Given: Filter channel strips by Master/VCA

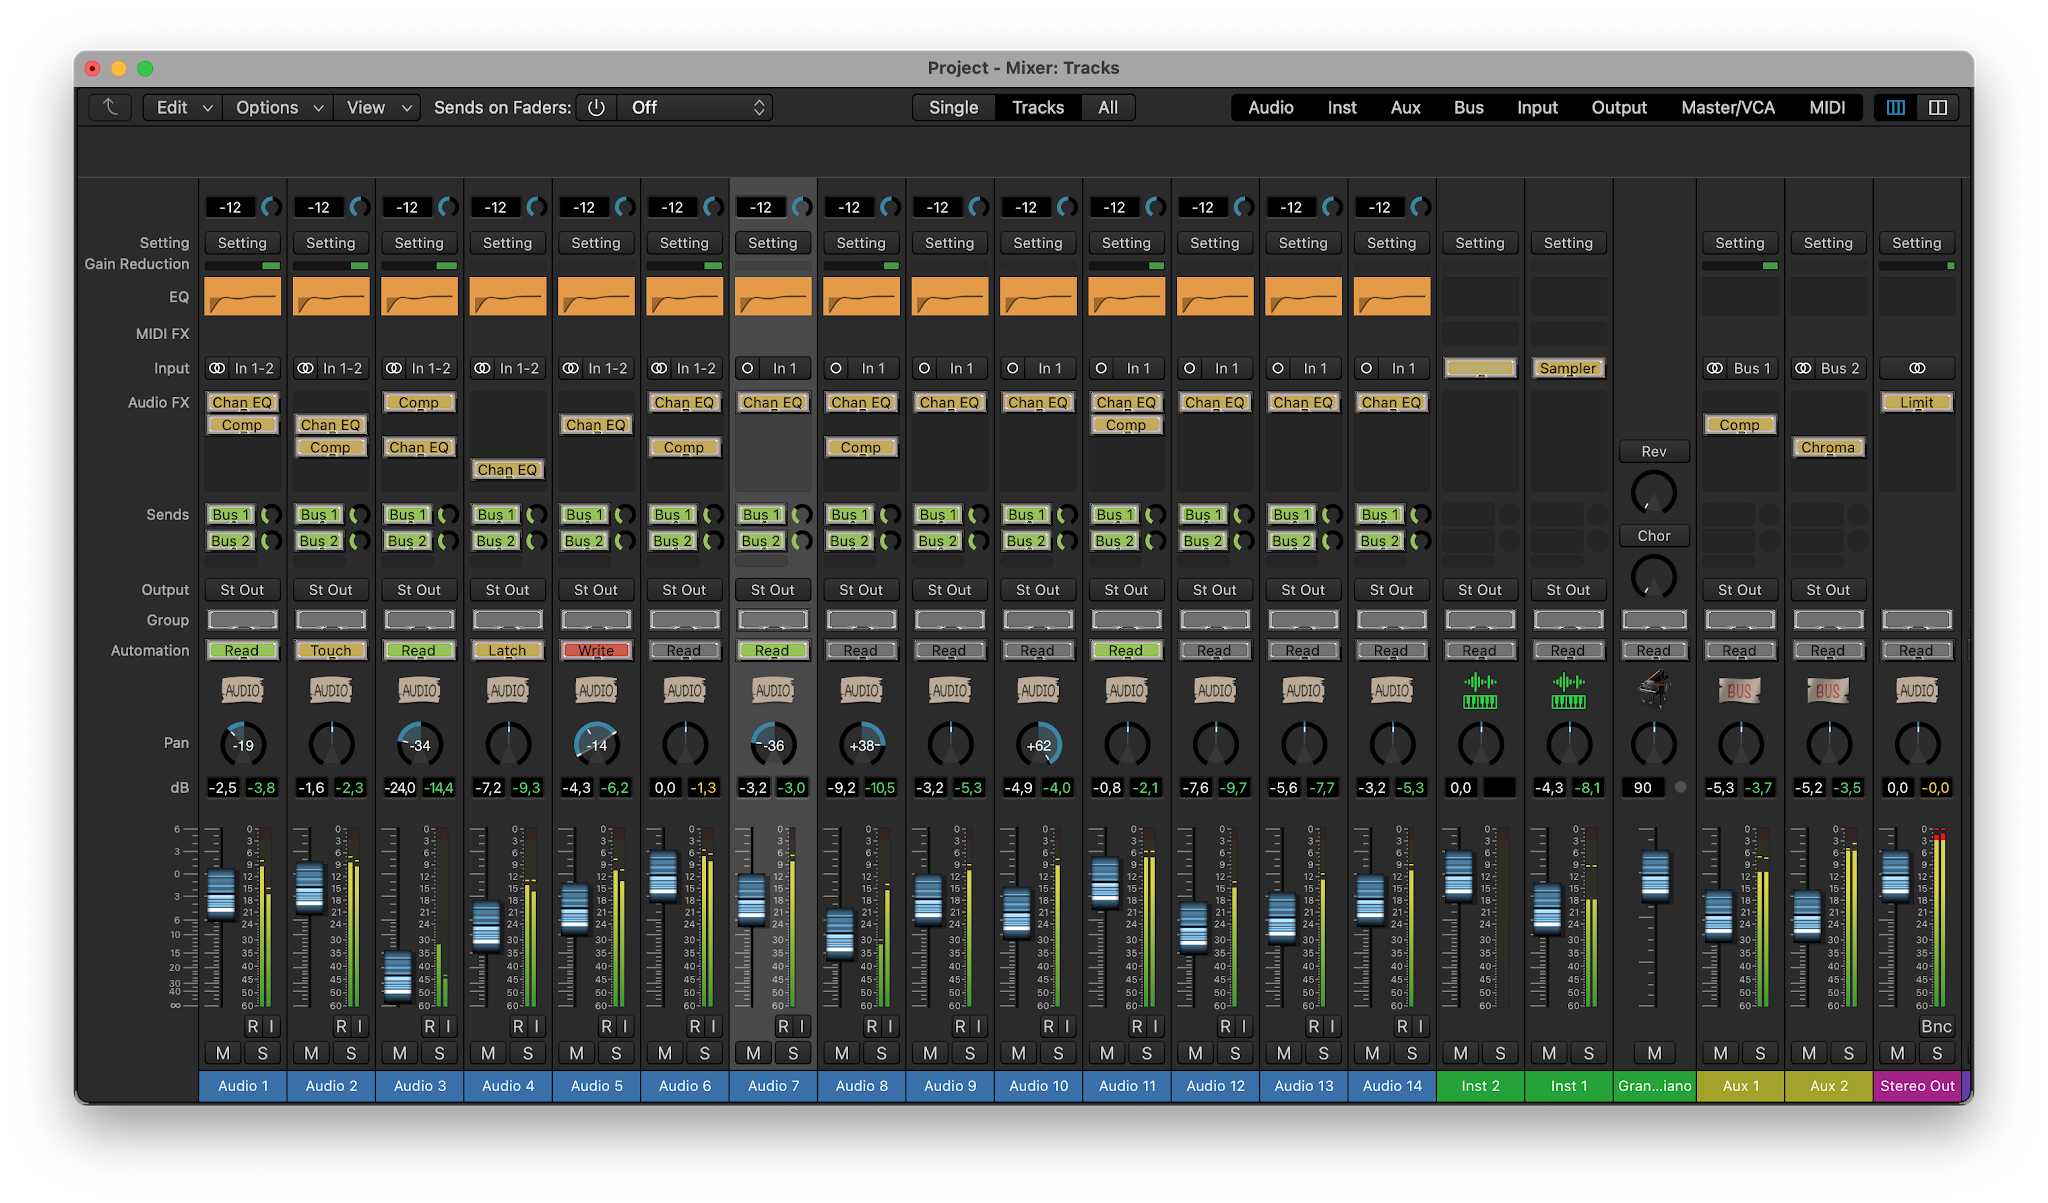Looking at the screenshot, I should pos(1727,107).
